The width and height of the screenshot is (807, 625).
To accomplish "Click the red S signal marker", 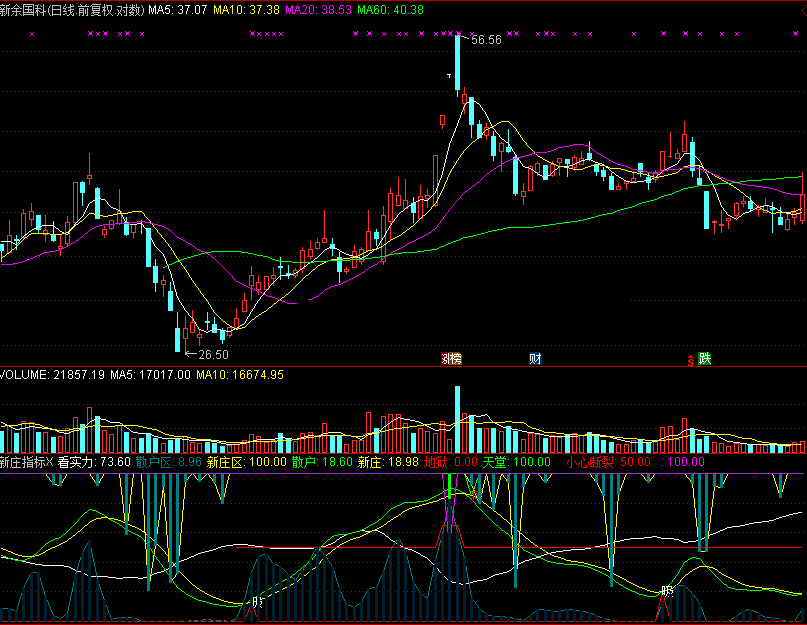I will pos(691,360).
